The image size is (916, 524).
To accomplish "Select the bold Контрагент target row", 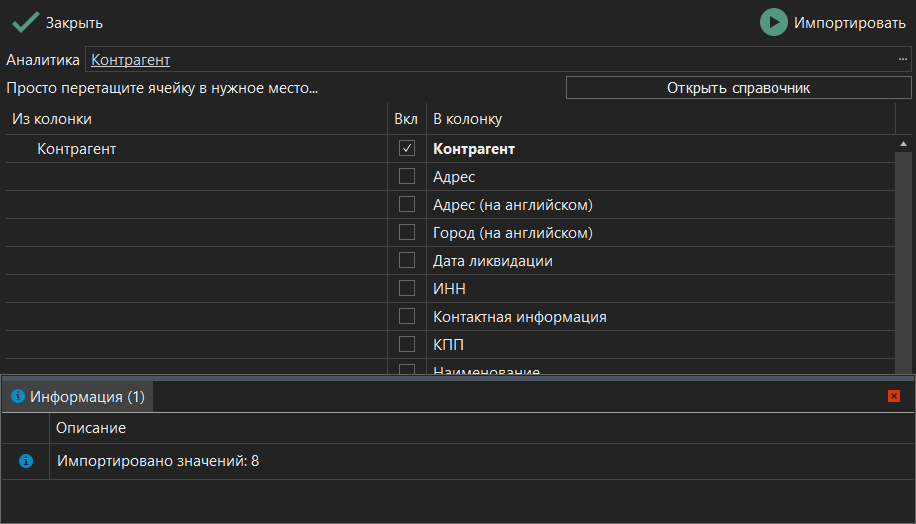I will coord(661,149).
